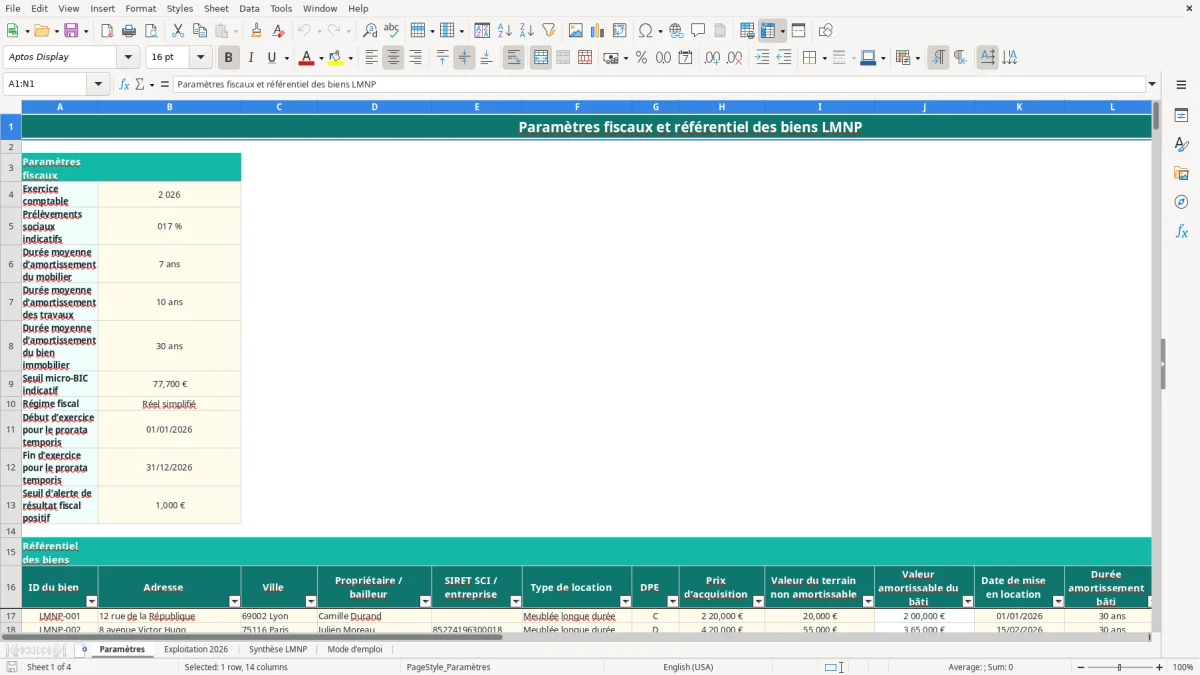Image resolution: width=1200 pixels, height=675 pixels.
Task: Insert a hyperlink
Action: pos(676,31)
